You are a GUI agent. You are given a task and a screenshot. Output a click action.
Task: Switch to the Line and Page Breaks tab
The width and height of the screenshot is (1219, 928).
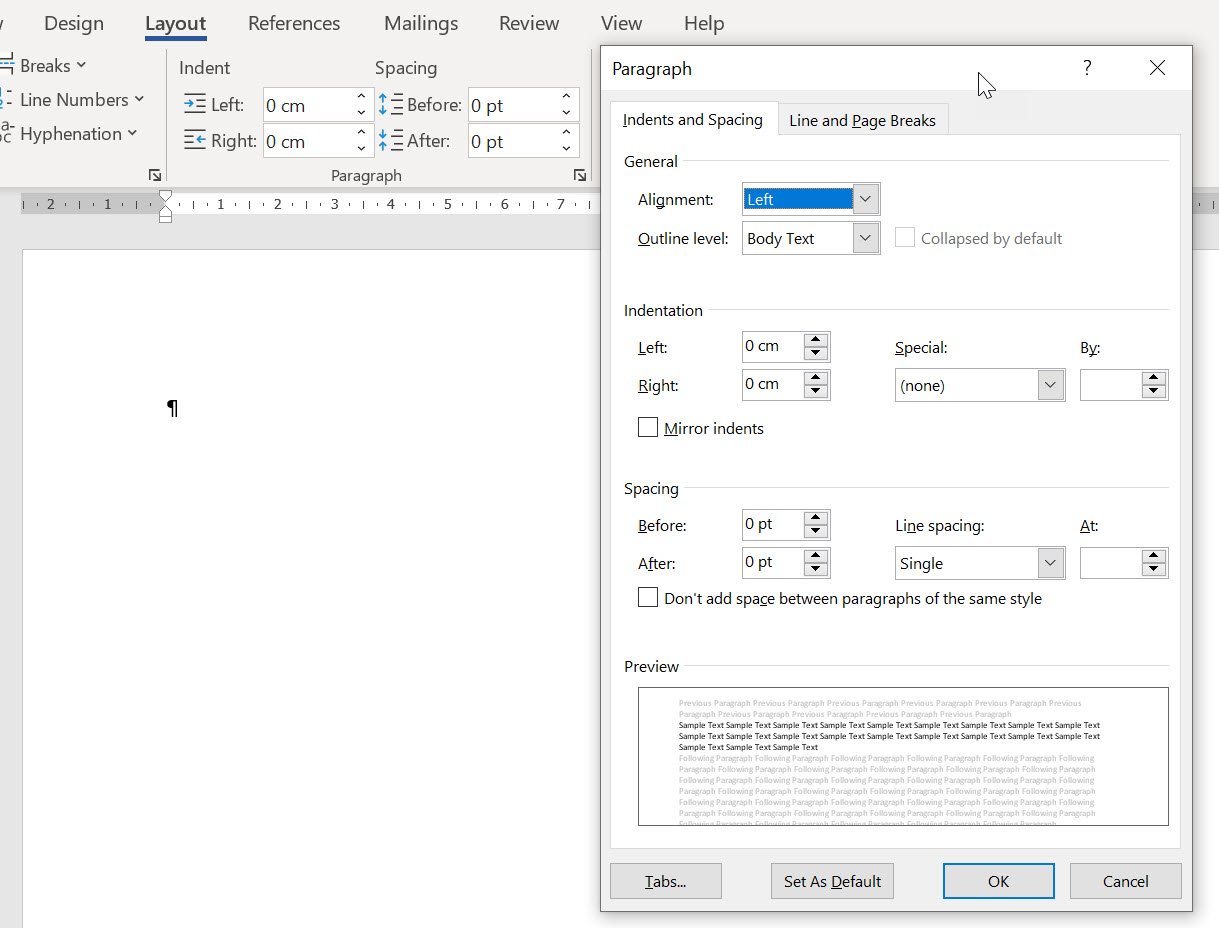862,119
